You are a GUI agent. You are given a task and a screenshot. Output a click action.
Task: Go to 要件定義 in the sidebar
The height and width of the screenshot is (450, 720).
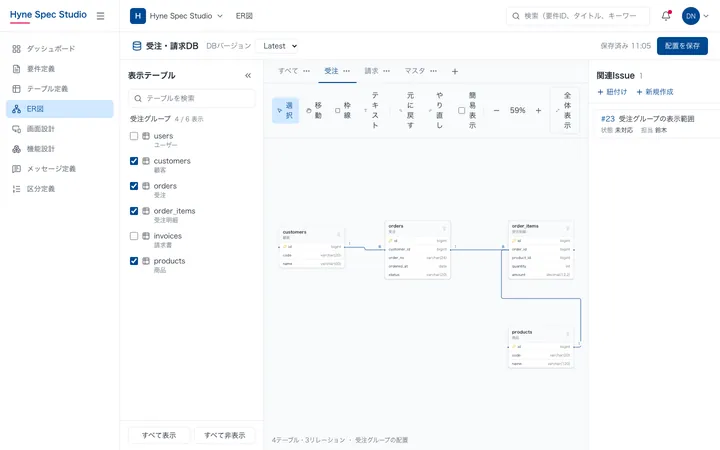pyautogui.click(x=60, y=69)
